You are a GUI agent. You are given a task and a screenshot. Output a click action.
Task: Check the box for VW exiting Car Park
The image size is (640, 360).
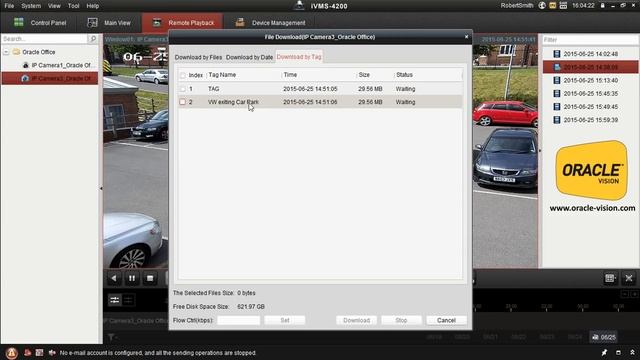182,102
